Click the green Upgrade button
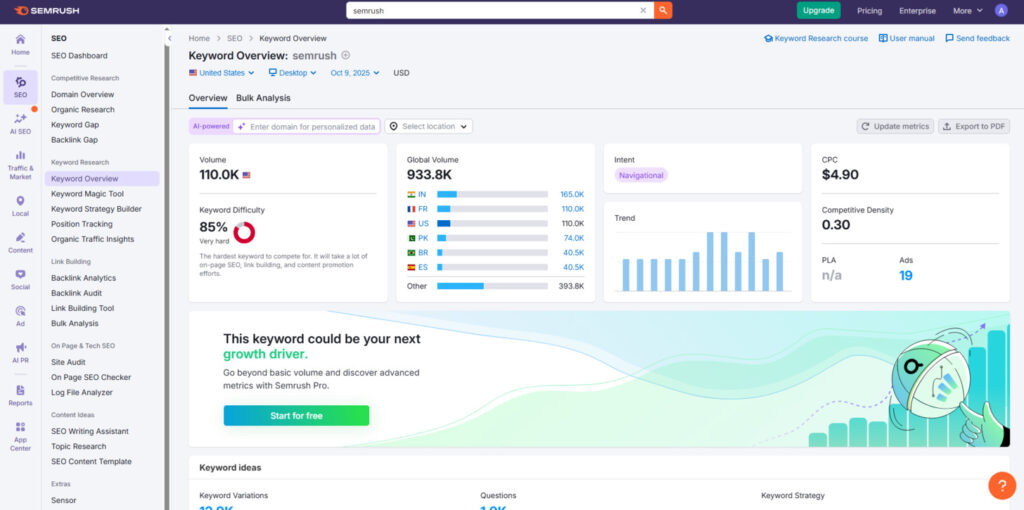Screen dimensions: 1024x510 (x=818, y=10)
